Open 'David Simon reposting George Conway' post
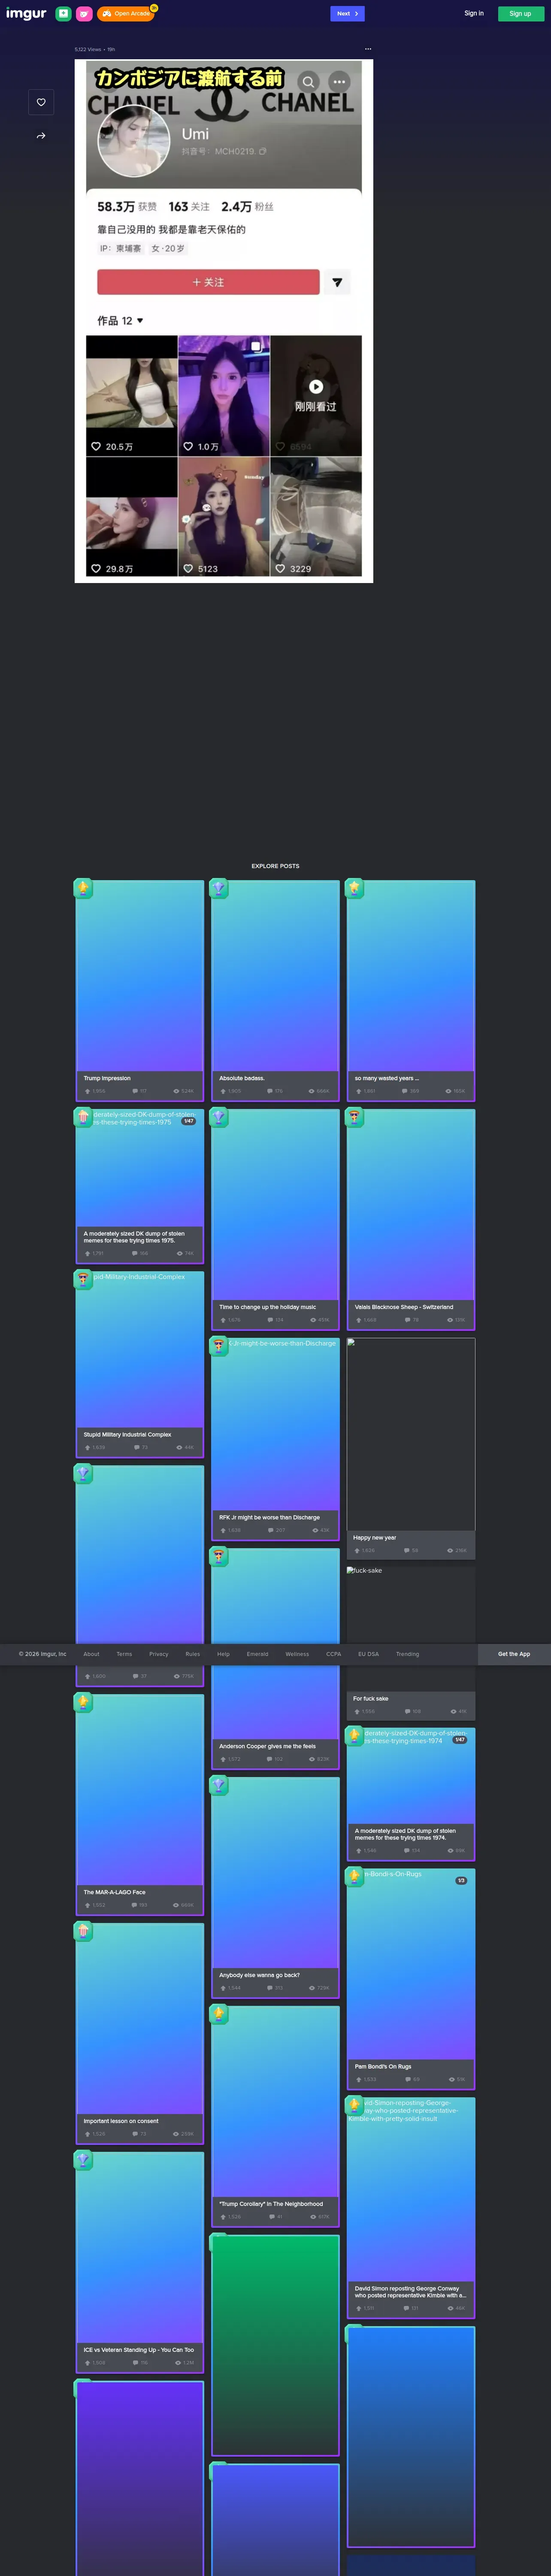The image size is (551, 2576). (x=411, y=2208)
